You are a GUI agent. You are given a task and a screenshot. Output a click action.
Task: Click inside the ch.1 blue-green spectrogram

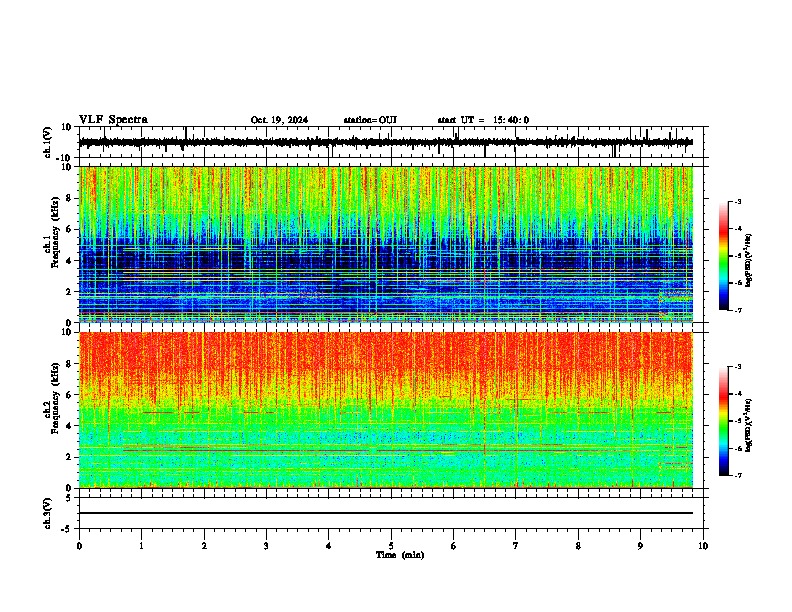pyautogui.click(x=386, y=244)
